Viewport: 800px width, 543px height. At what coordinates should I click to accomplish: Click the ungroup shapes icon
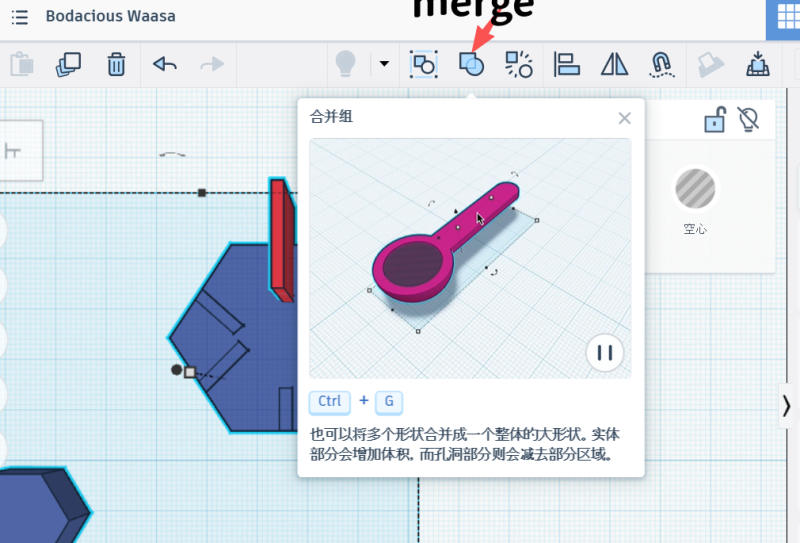click(x=519, y=64)
